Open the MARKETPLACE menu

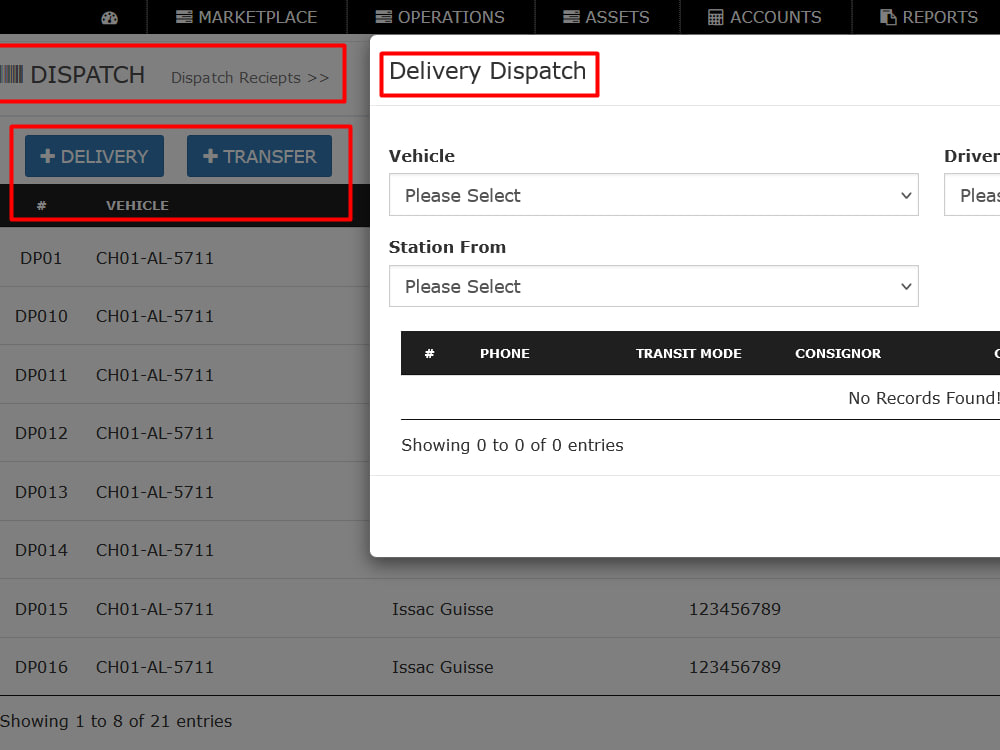coord(246,17)
